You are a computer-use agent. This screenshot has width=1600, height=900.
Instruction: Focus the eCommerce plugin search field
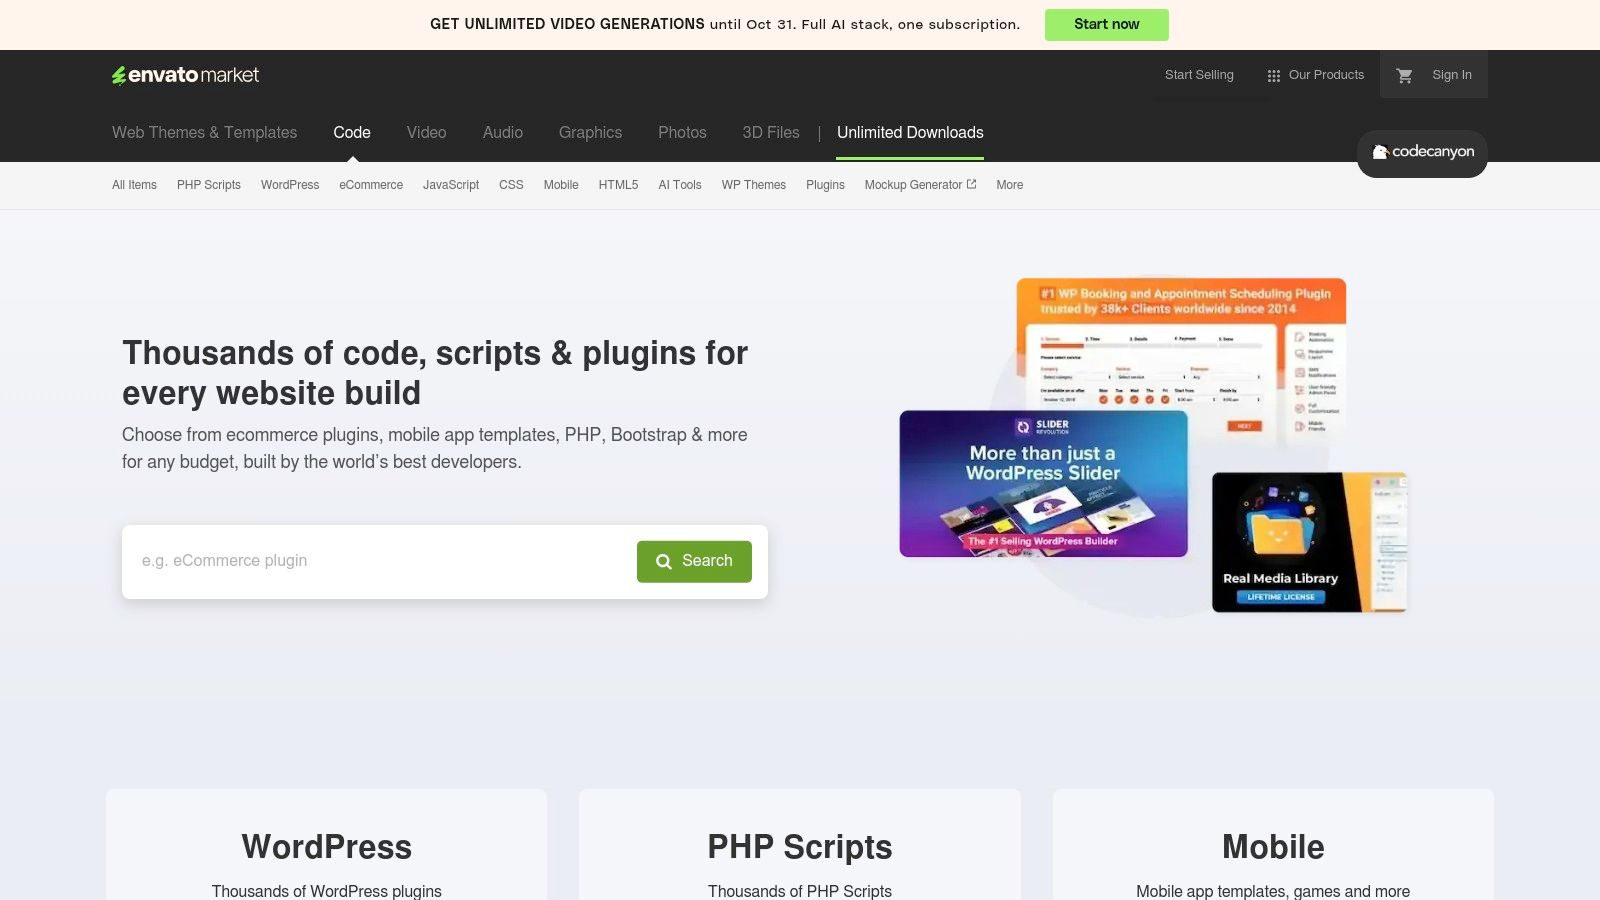380,561
